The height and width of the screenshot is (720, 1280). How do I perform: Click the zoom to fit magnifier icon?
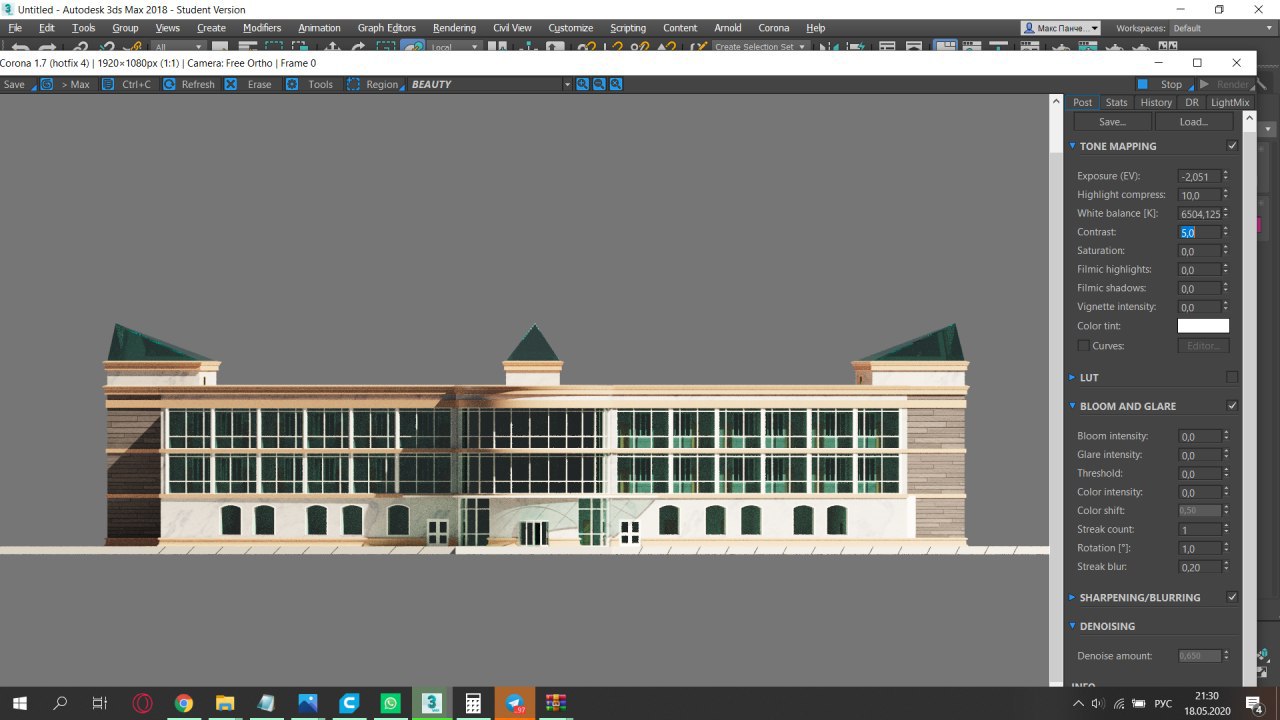click(616, 84)
